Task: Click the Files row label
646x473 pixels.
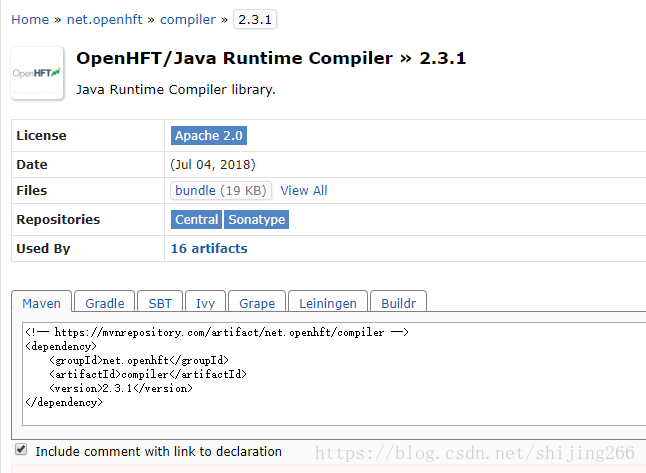Action: (x=32, y=190)
